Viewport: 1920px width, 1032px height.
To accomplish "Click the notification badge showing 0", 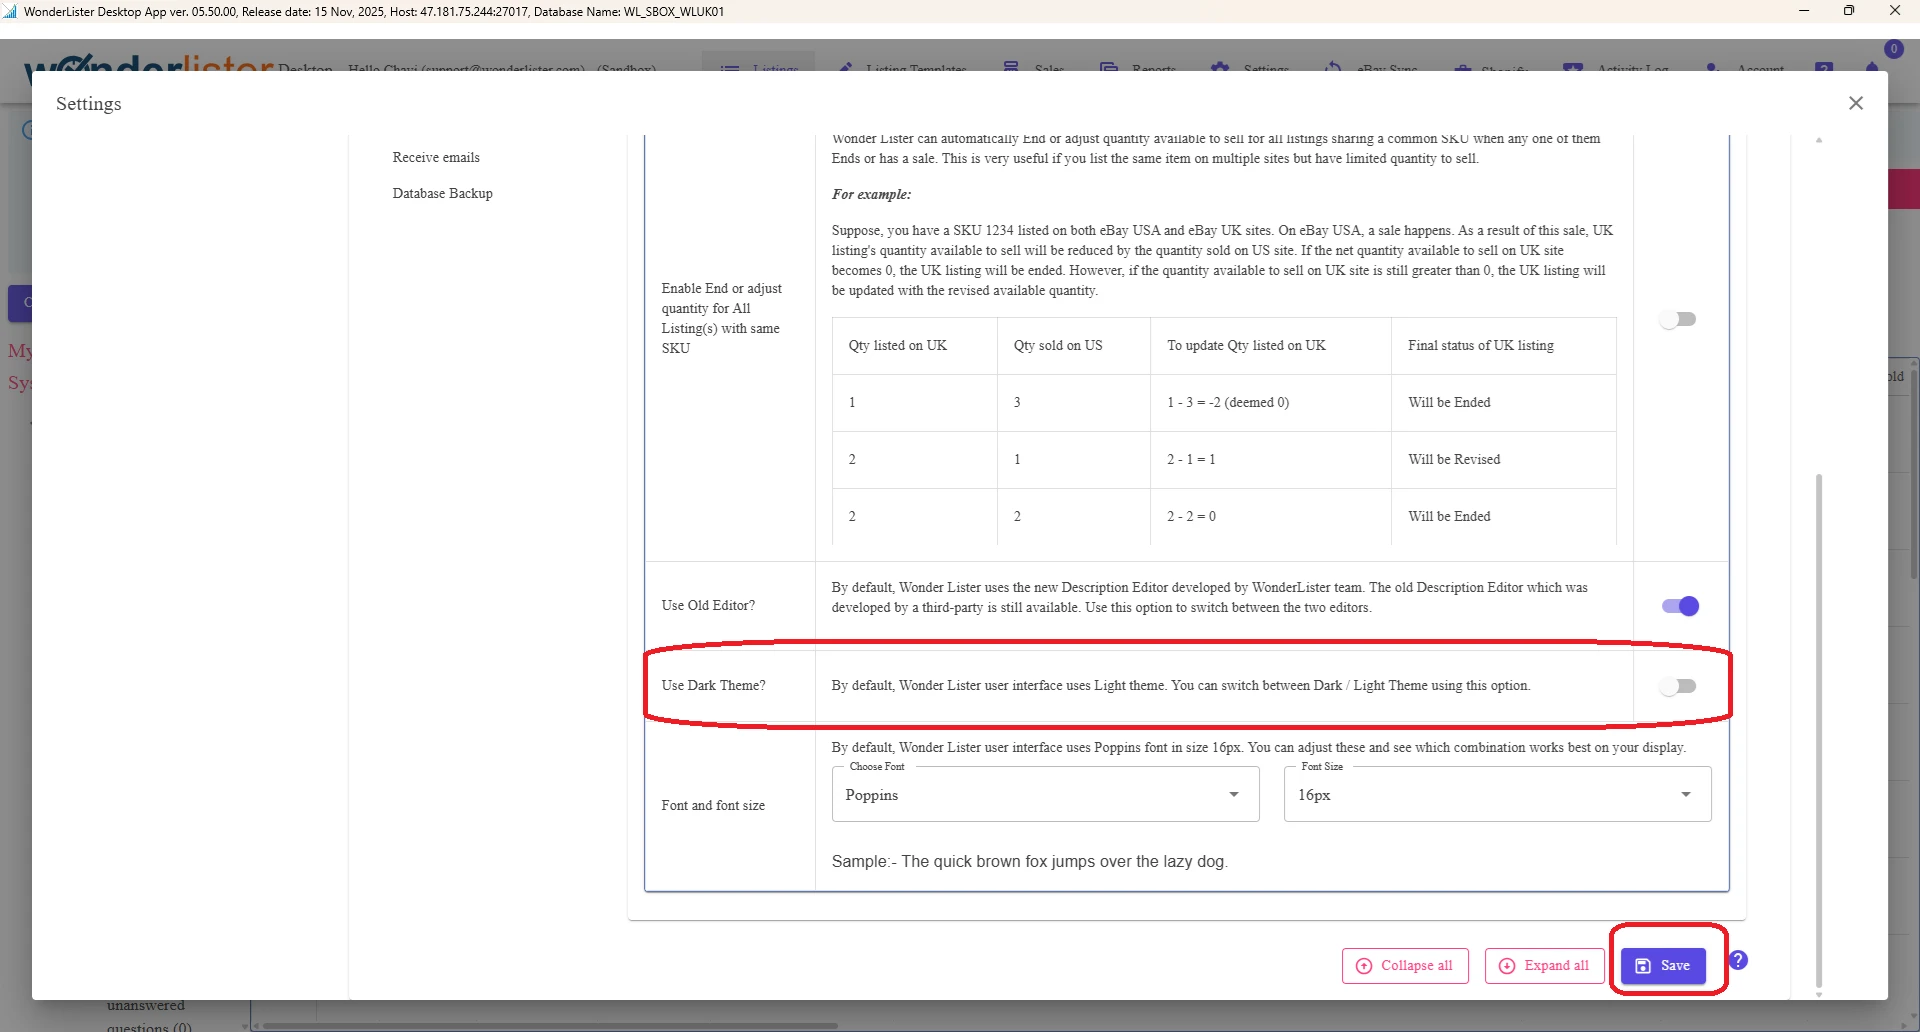I will 1893,49.
